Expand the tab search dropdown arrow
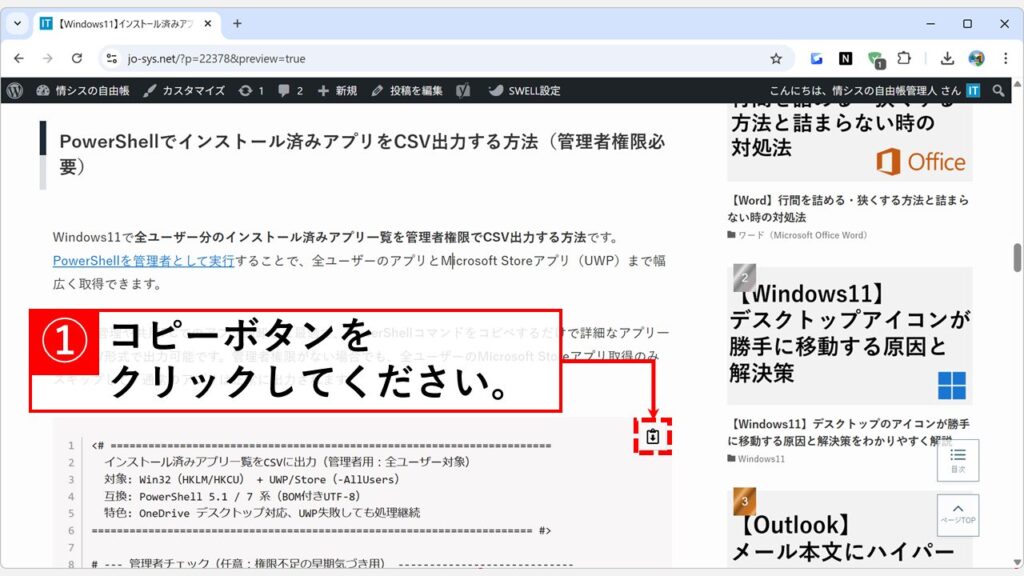The width and height of the screenshot is (1024, 576). 17,23
